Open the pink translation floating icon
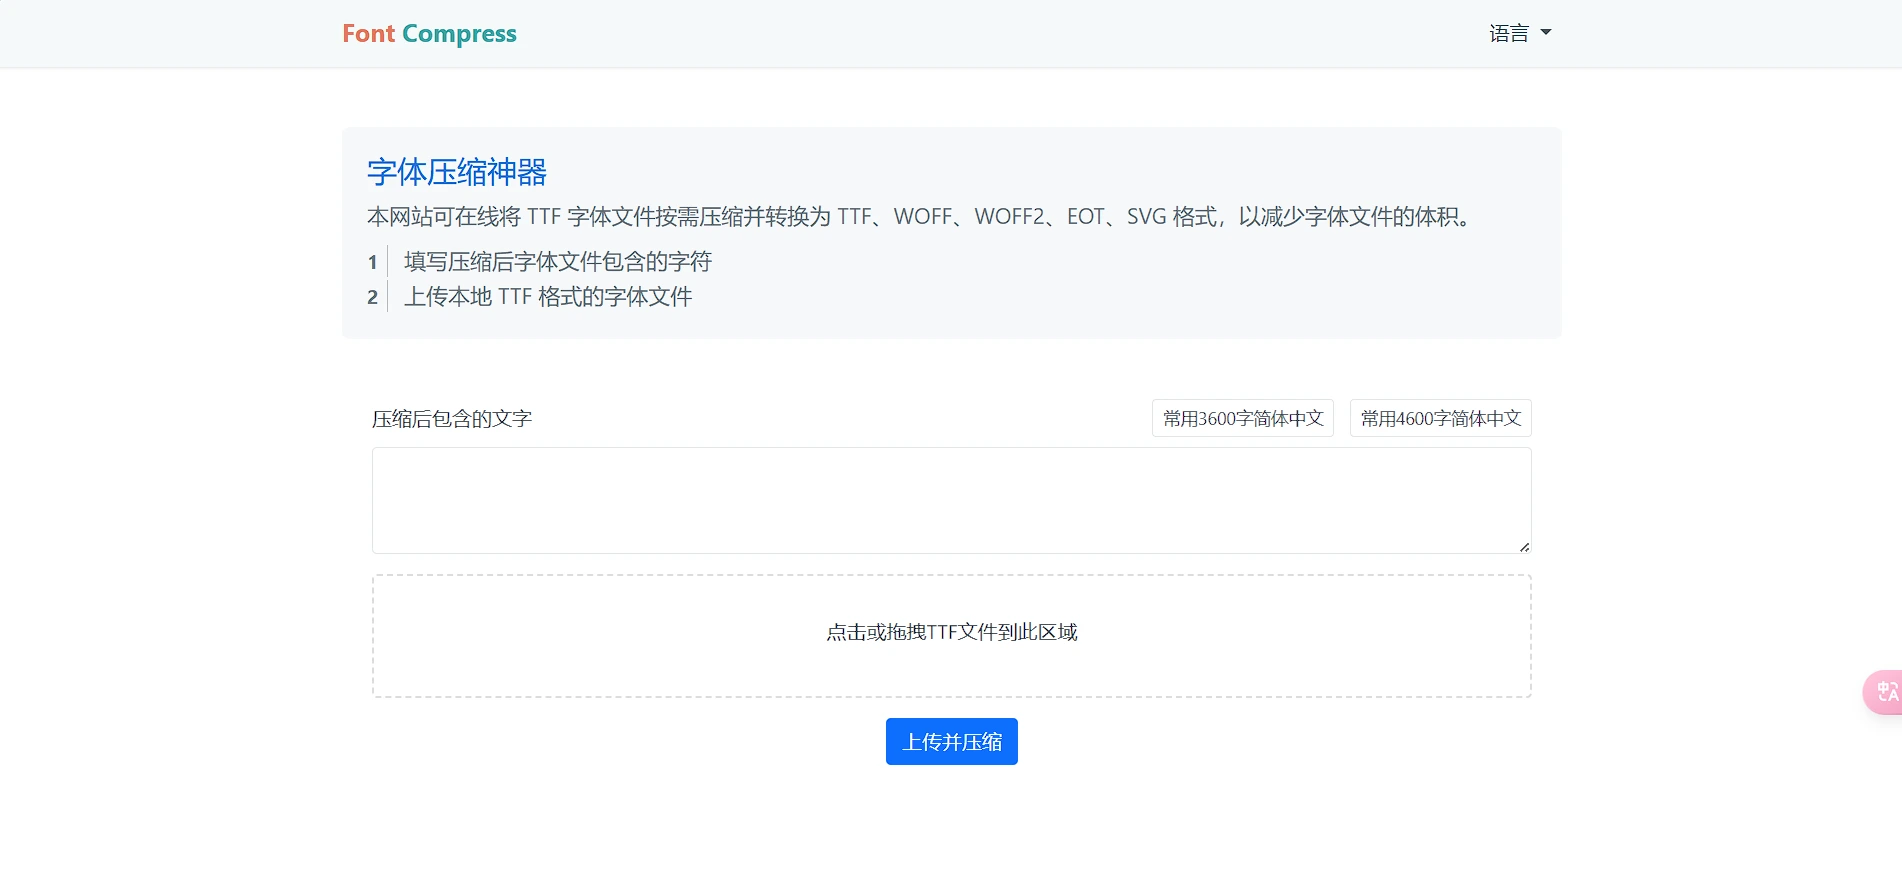 [1884, 692]
